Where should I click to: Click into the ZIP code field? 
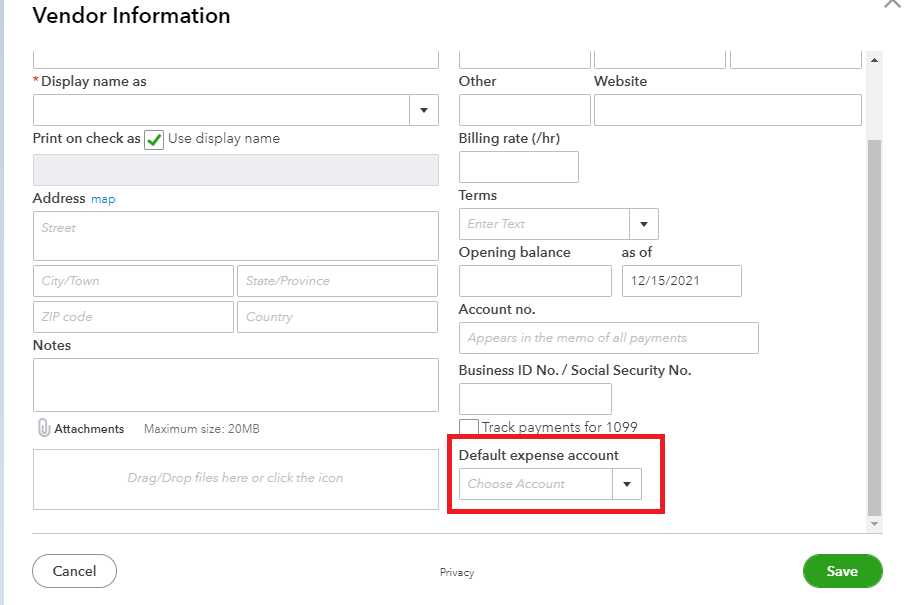pyautogui.click(x=133, y=317)
